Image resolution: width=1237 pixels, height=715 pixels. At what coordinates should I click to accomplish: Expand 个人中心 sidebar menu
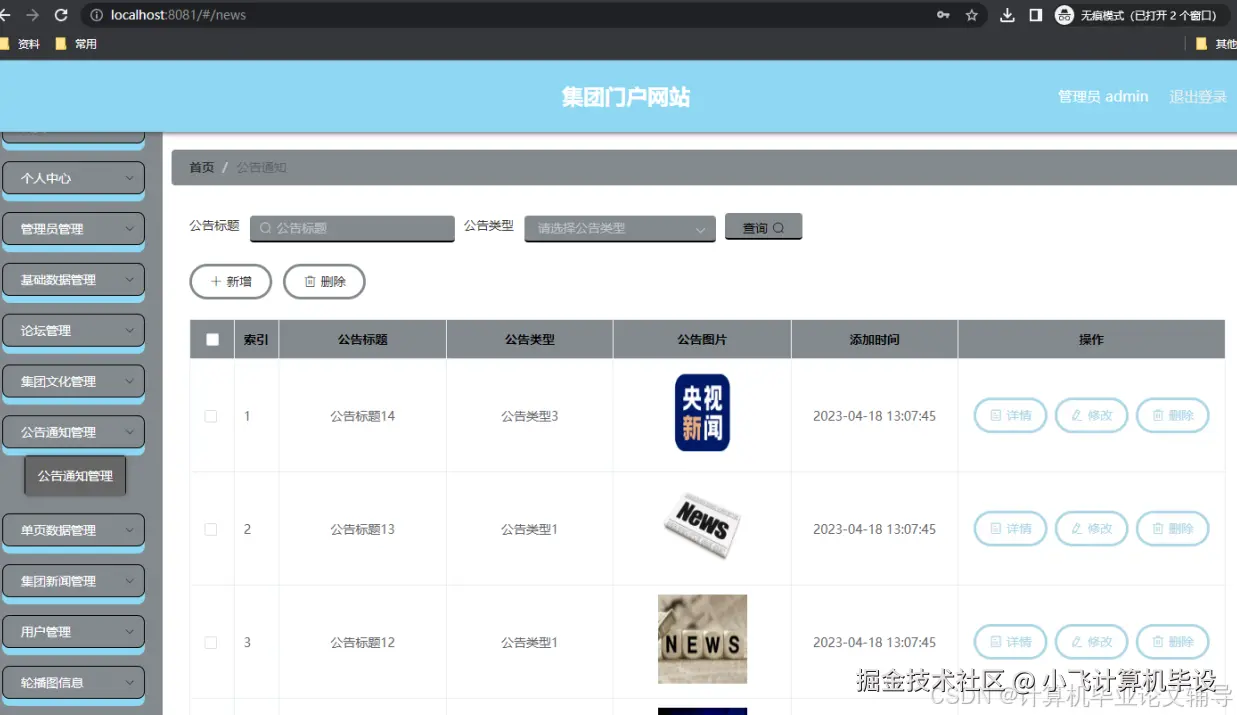(x=74, y=178)
